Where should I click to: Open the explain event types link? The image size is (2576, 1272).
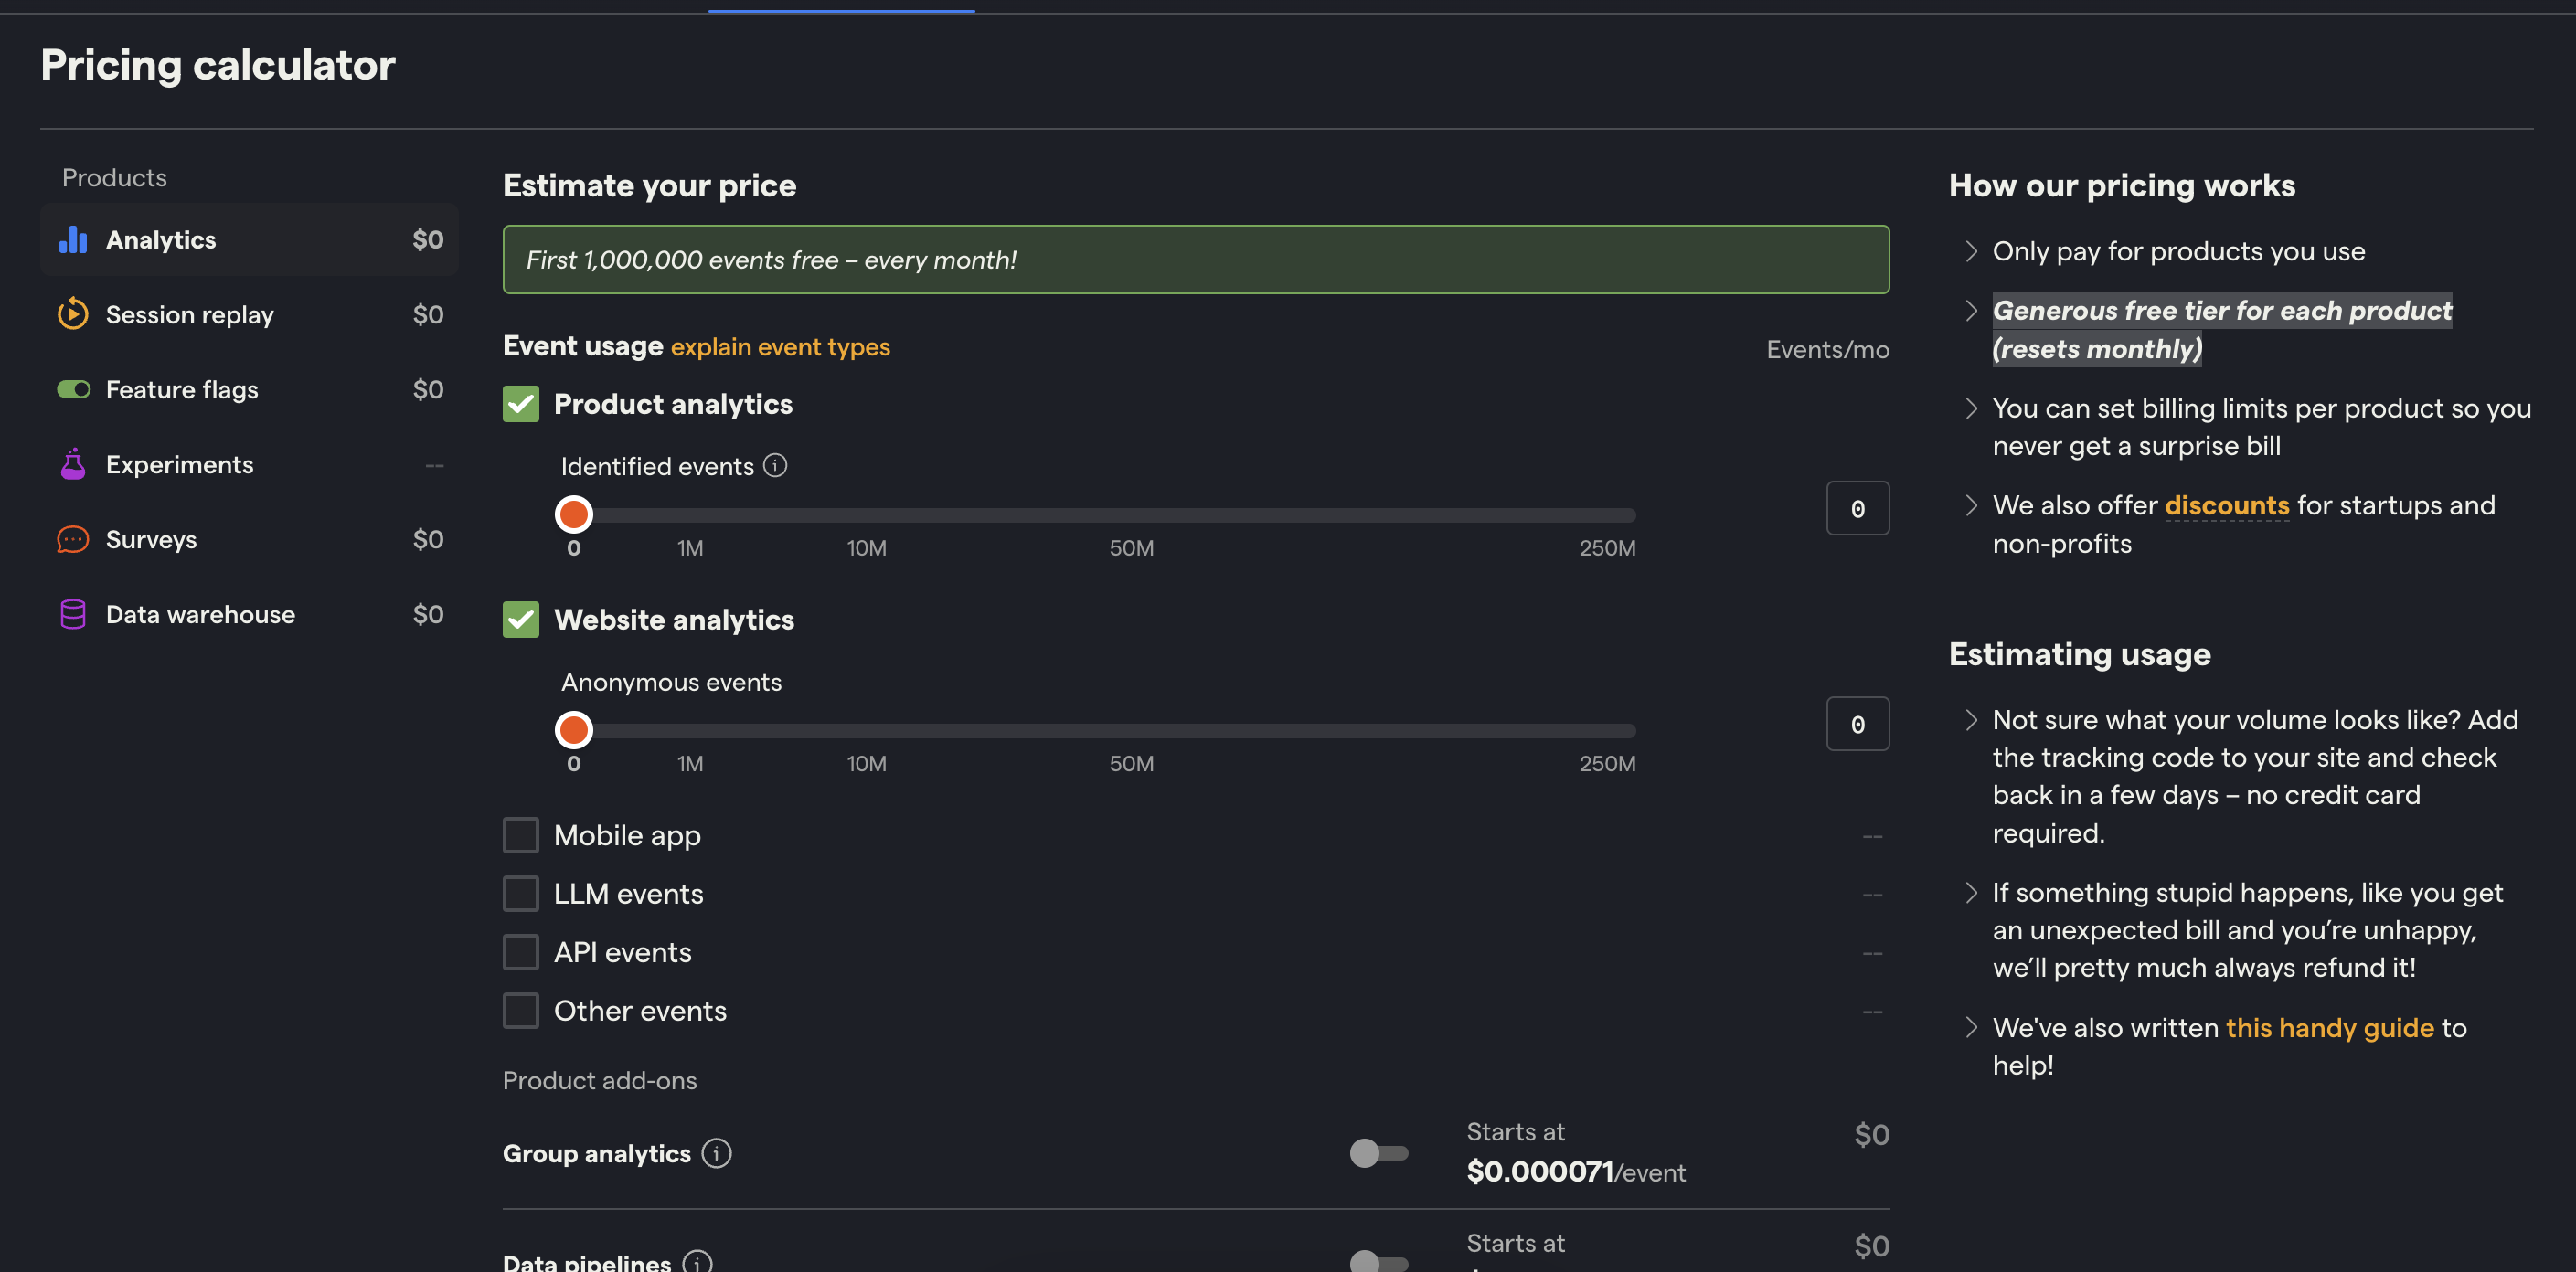point(780,347)
